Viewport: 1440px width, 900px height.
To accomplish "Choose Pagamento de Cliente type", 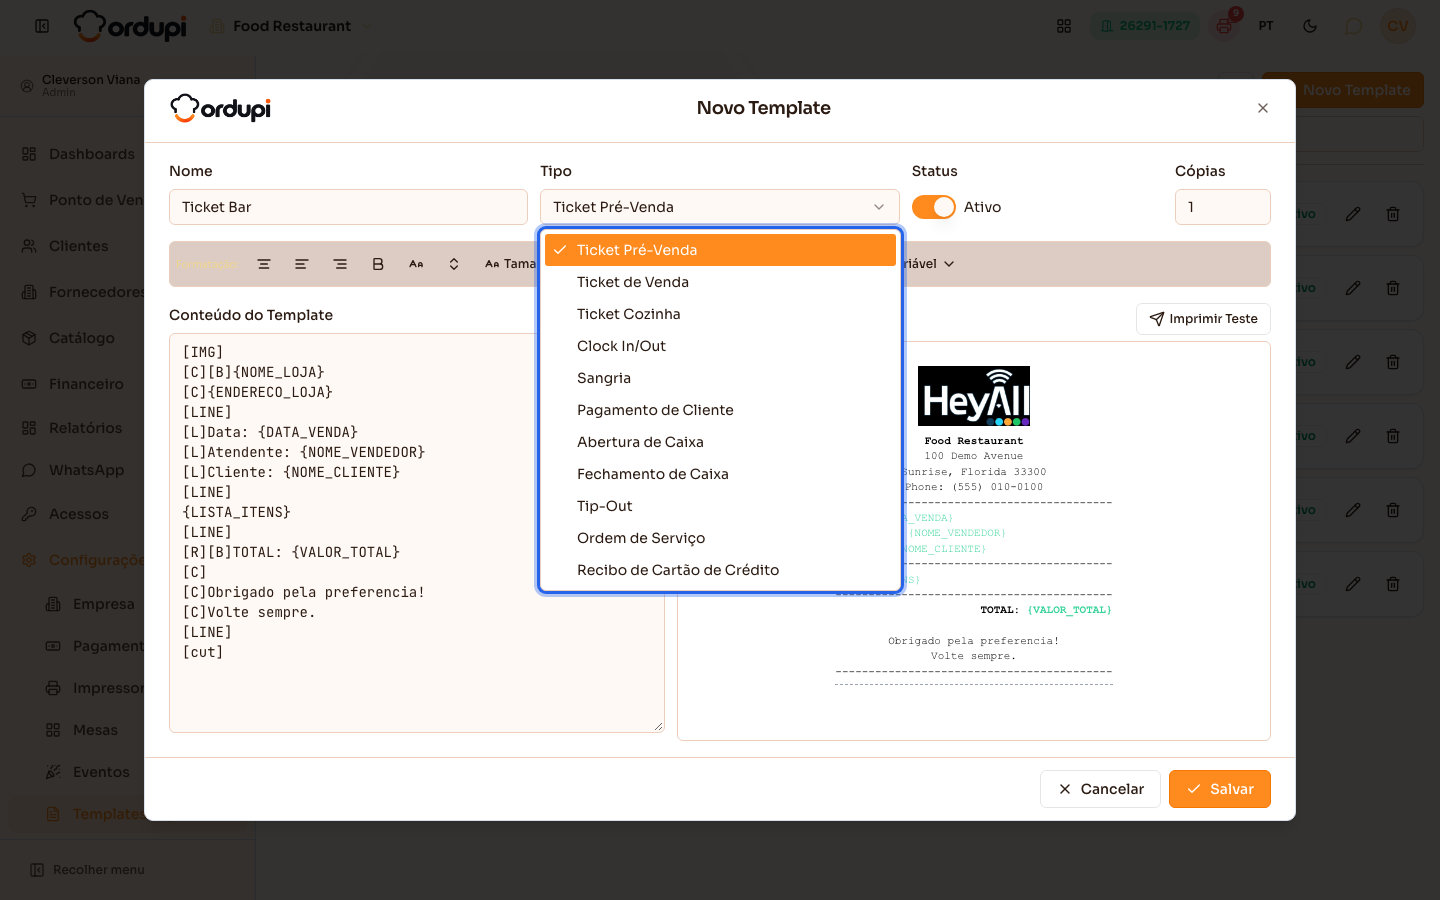I will point(720,410).
